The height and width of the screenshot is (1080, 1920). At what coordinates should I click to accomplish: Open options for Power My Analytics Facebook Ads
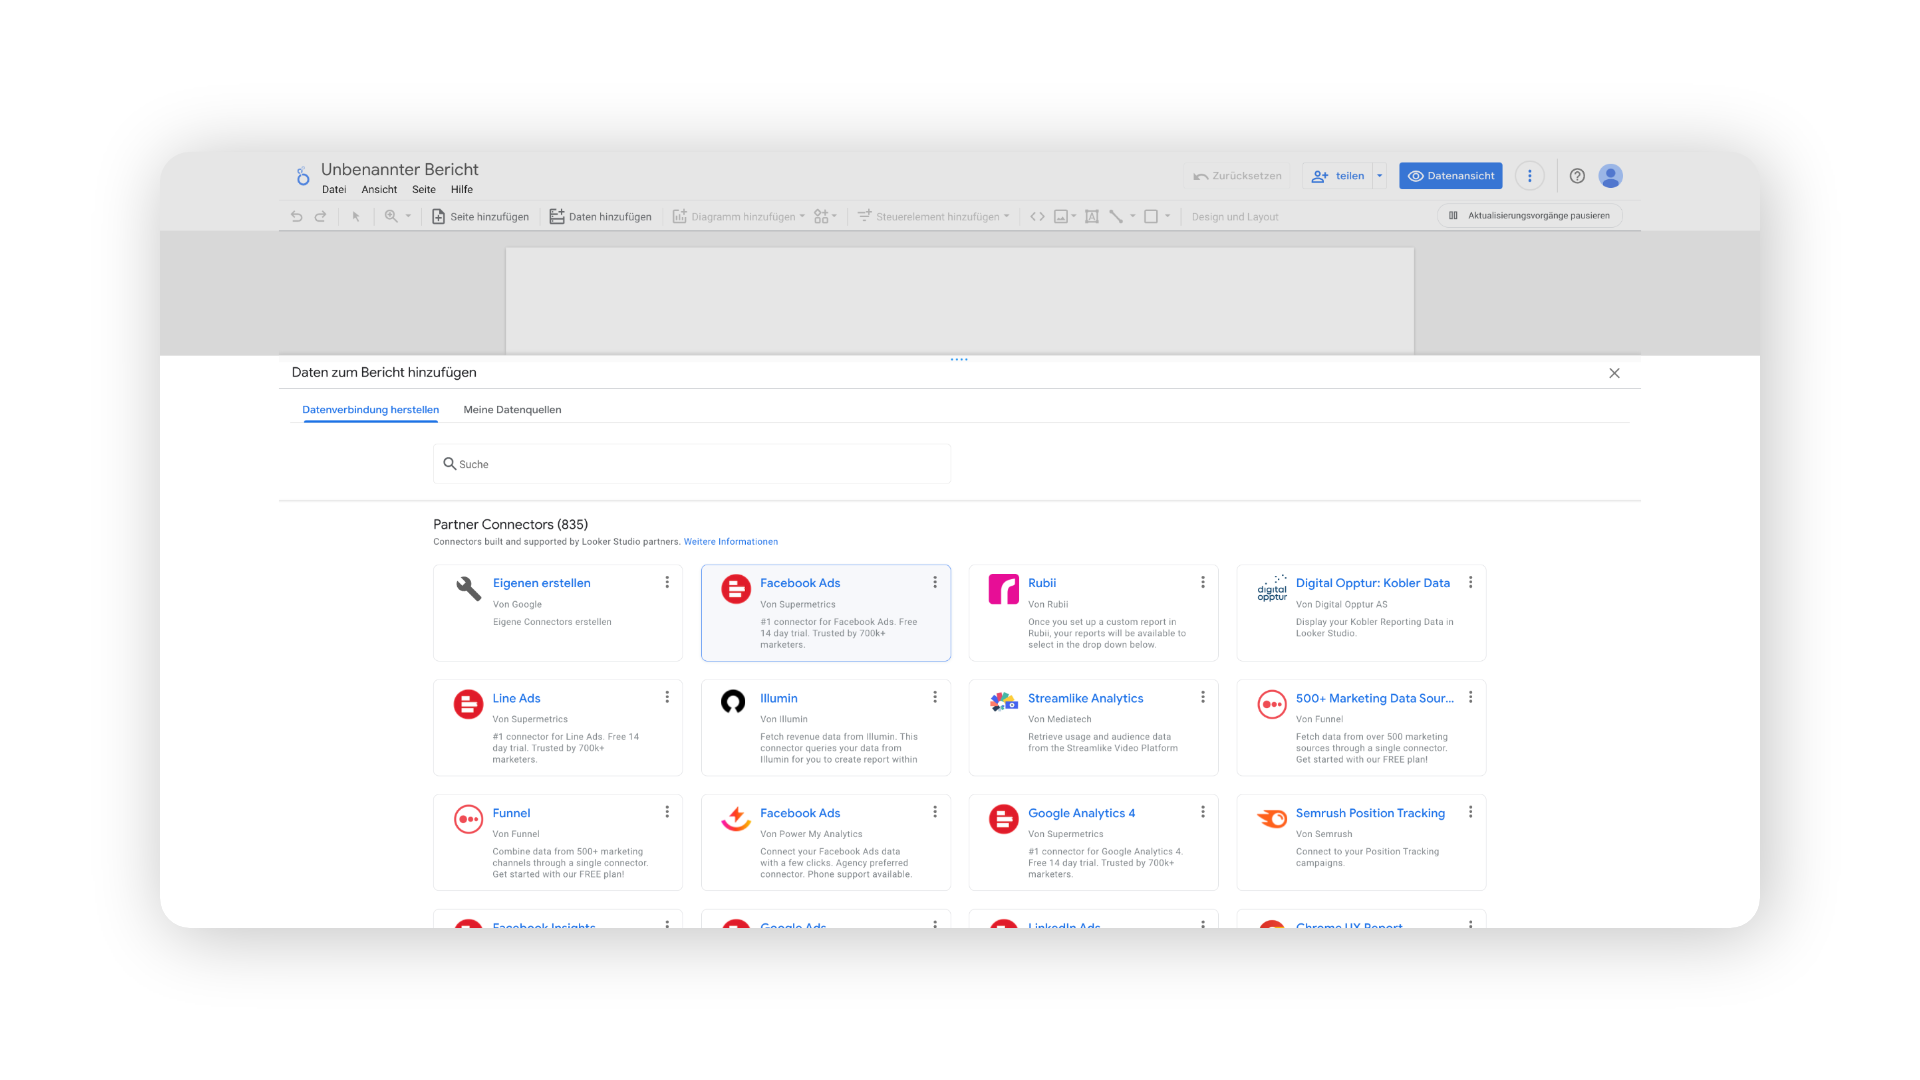(x=935, y=812)
